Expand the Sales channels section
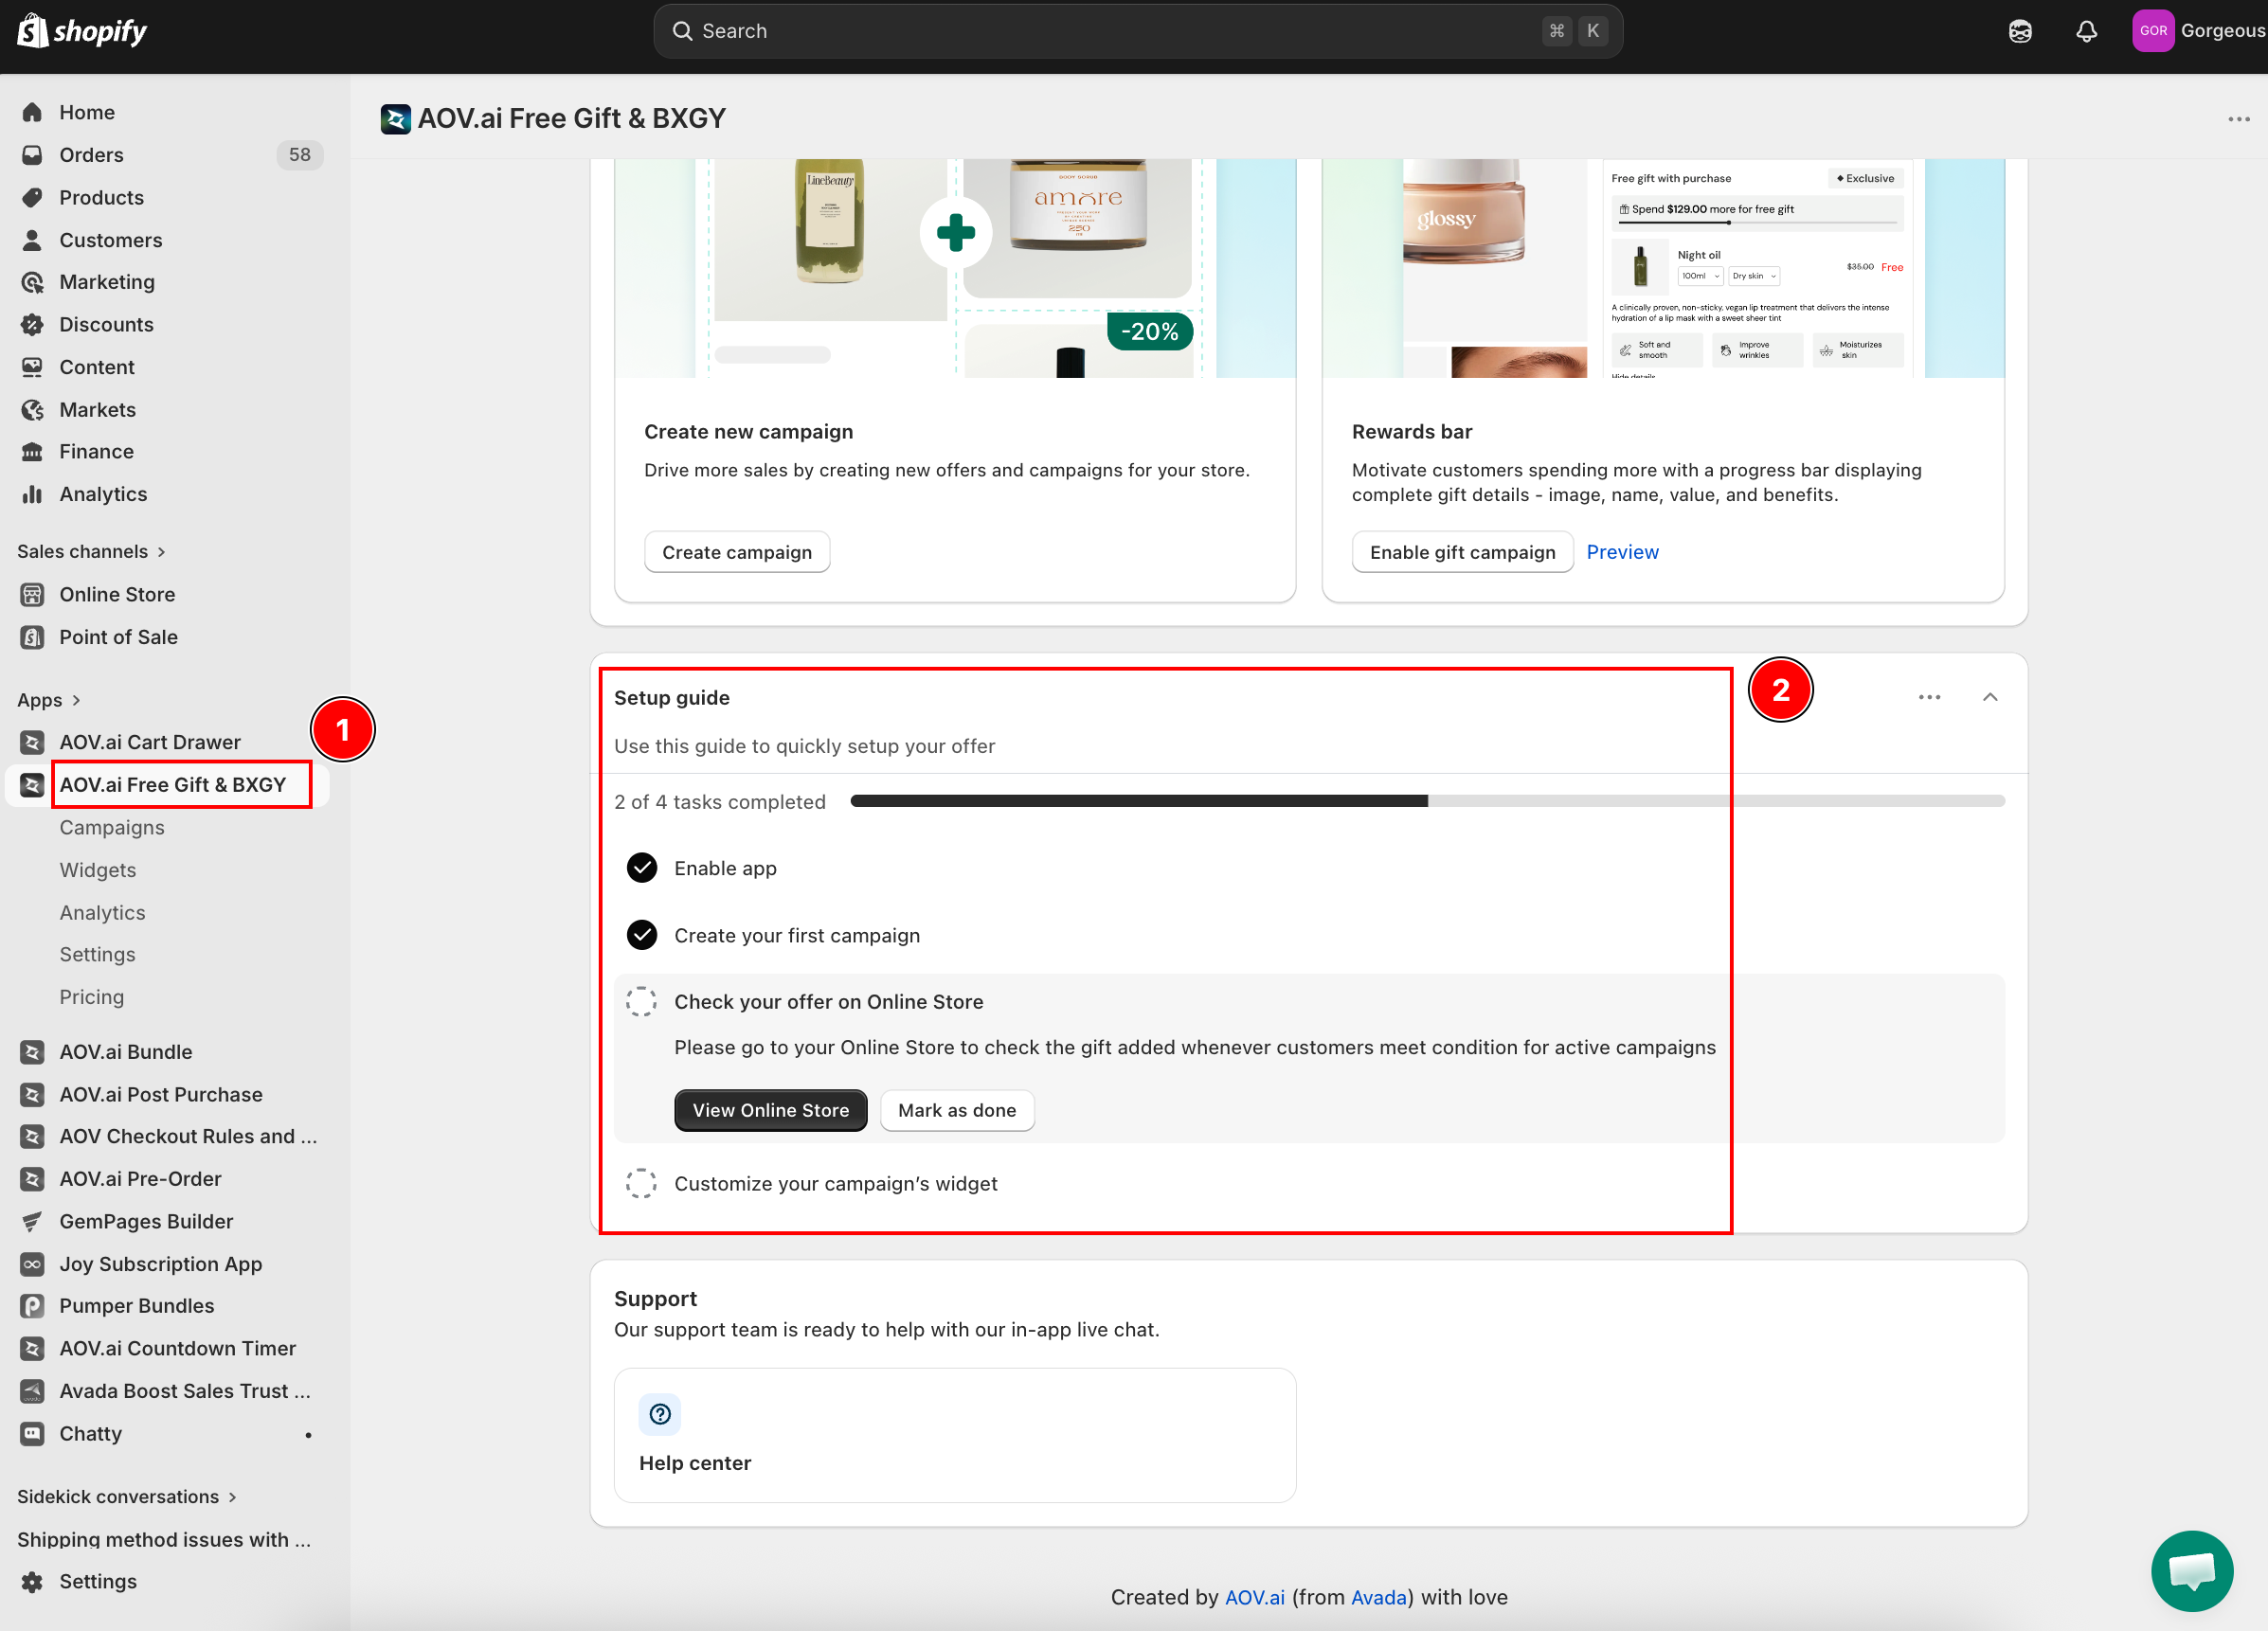The height and width of the screenshot is (1631, 2268). point(92,552)
